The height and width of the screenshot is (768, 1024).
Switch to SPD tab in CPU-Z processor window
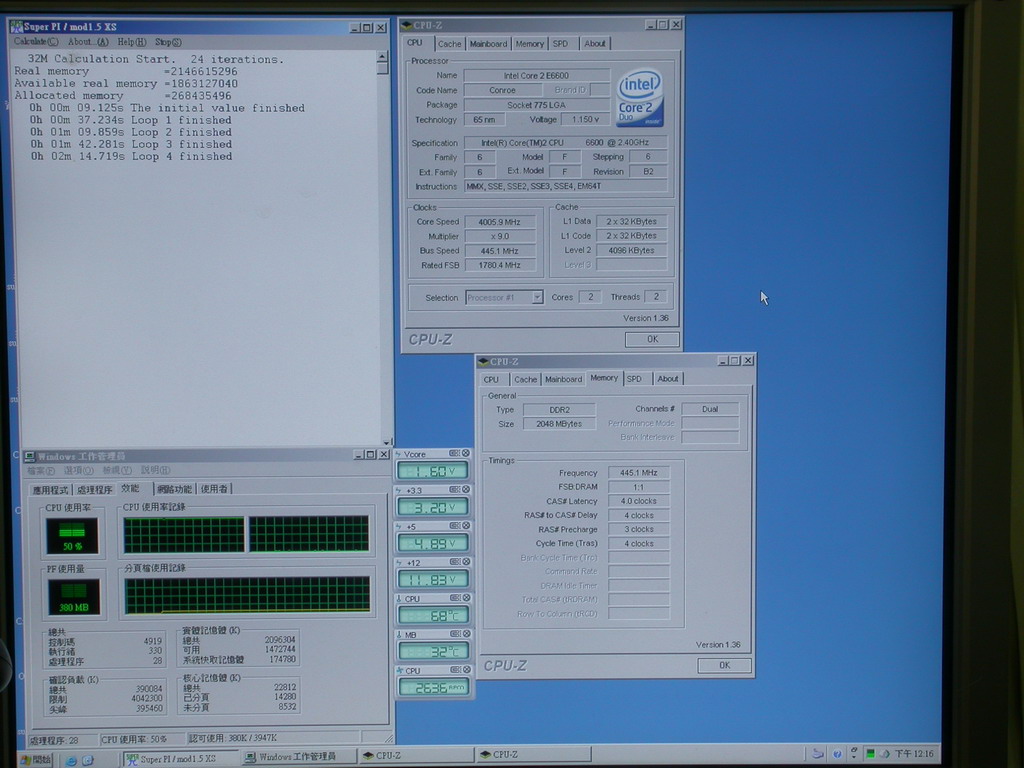coord(561,43)
